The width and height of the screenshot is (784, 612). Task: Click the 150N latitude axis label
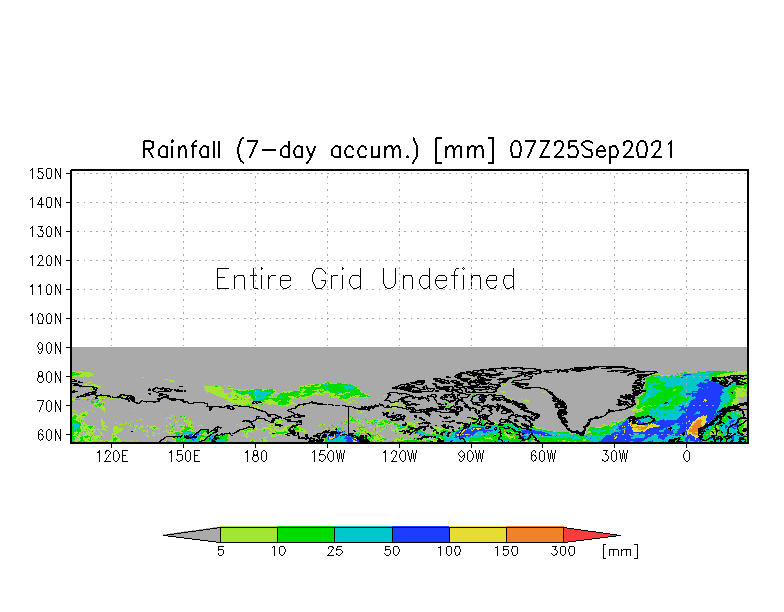point(46,174)
